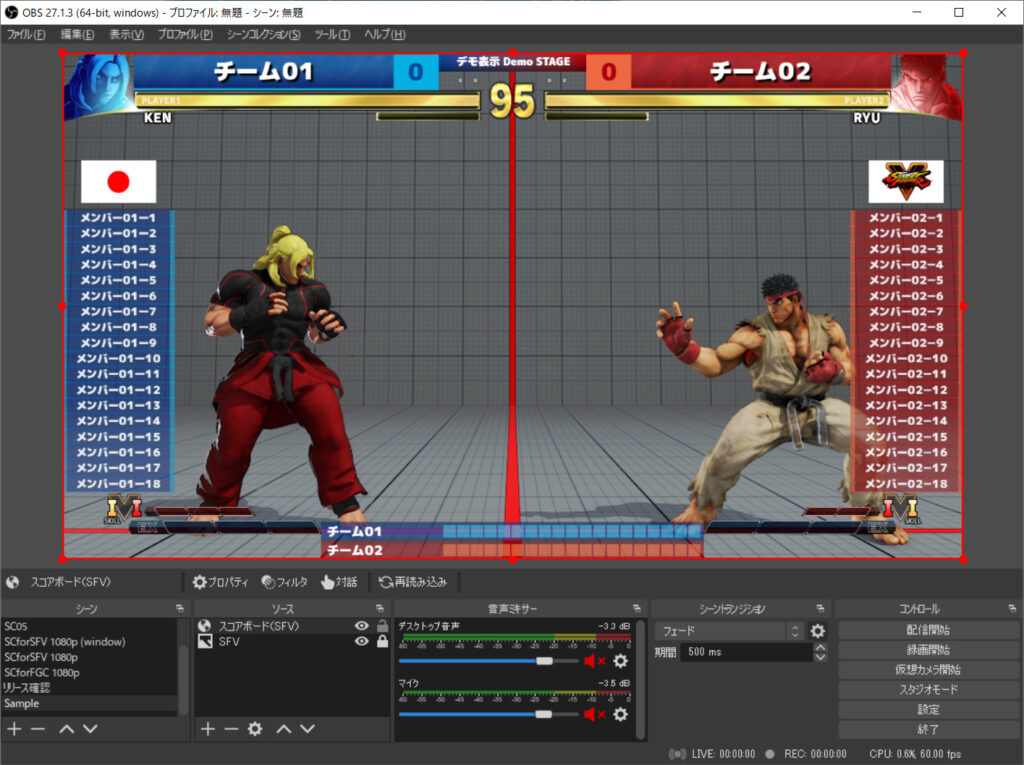1024x765 pixels.
Task: Open the プロファイル menu
Action: point(185,35)
